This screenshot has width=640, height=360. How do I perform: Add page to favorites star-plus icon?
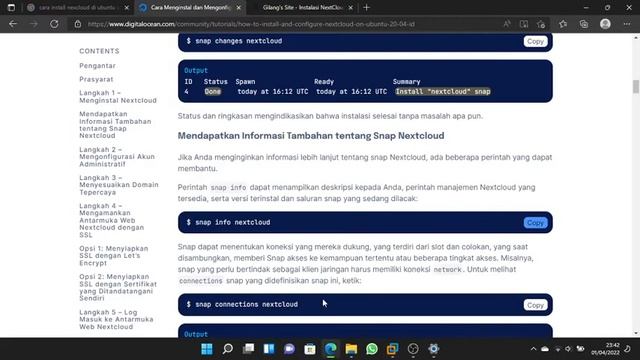coord(541,24)
